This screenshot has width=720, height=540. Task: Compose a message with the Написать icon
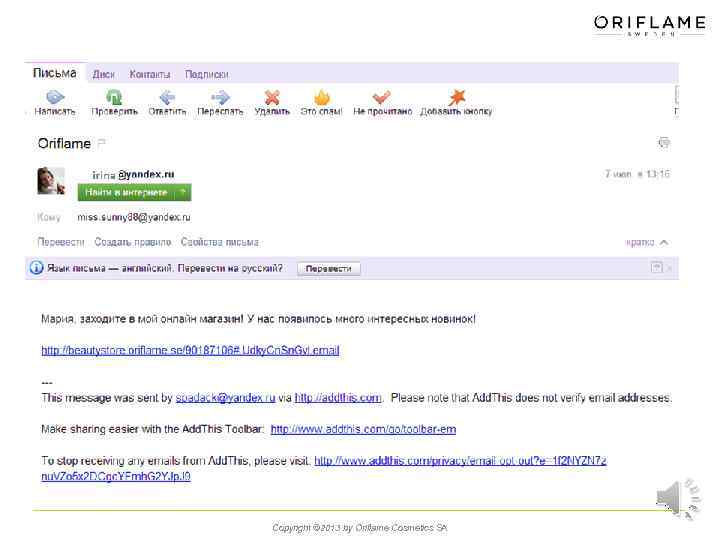55,97
